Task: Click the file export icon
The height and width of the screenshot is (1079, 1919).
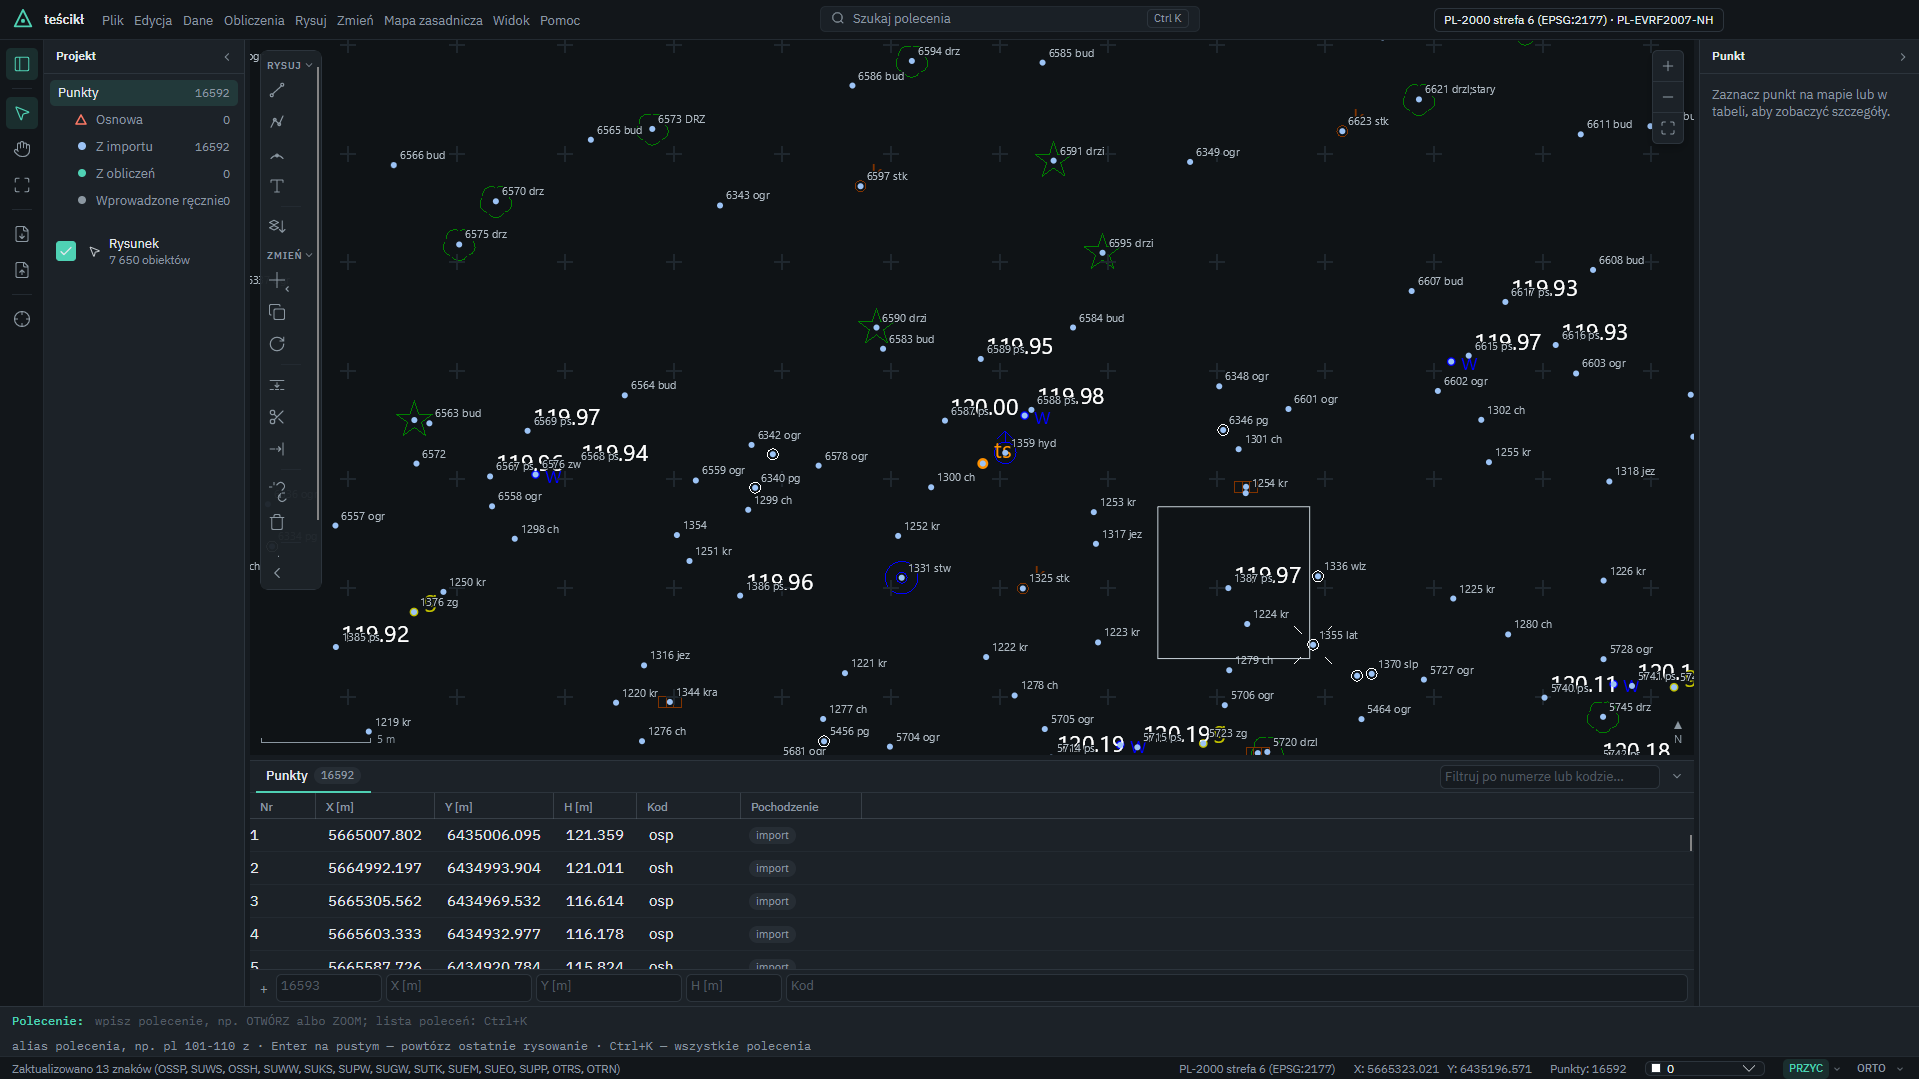Action: point(22,270)
